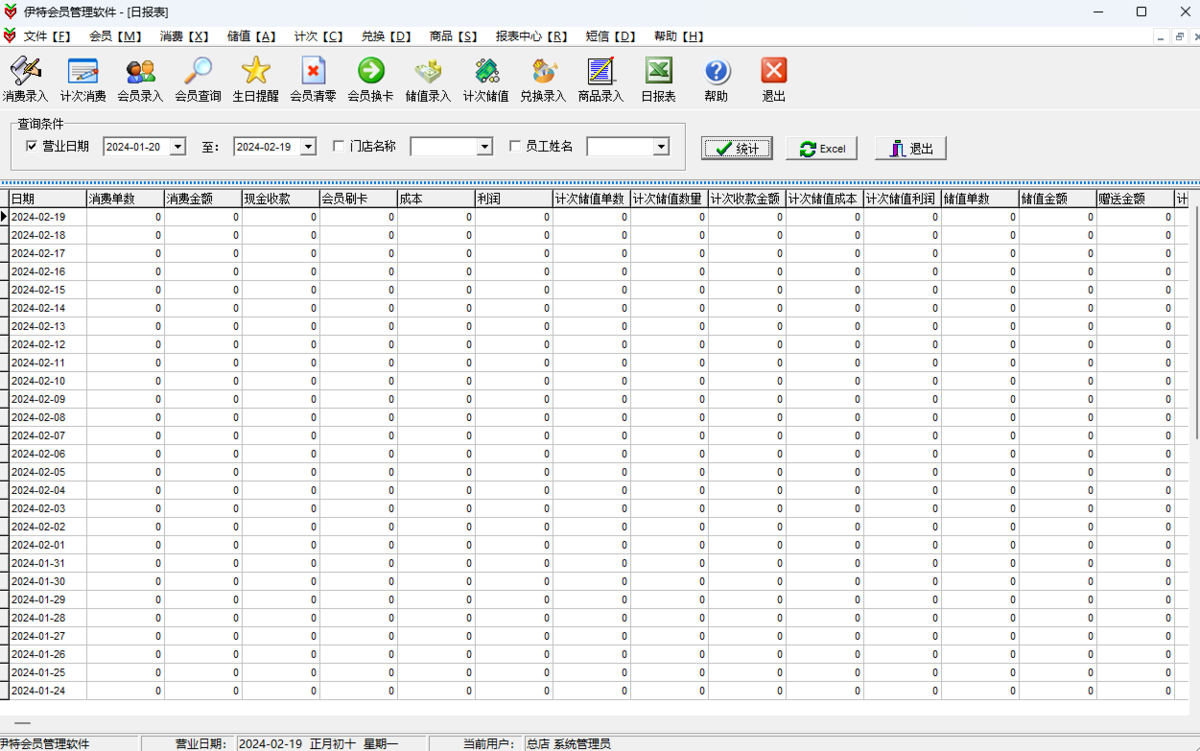Screen dimensions: 1200x751
Task: Select the 2024-01-31 row date cell
Action: coord(48,563)
